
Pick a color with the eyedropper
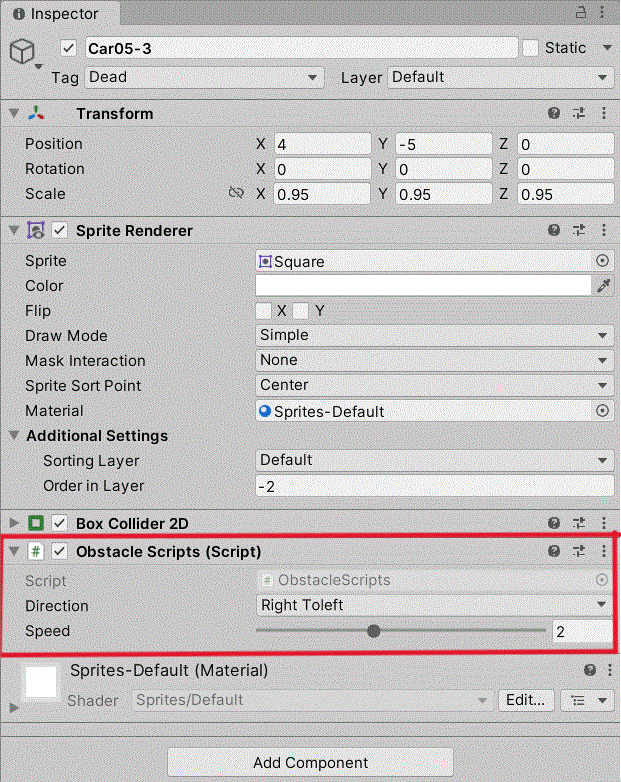coord(604,286)
